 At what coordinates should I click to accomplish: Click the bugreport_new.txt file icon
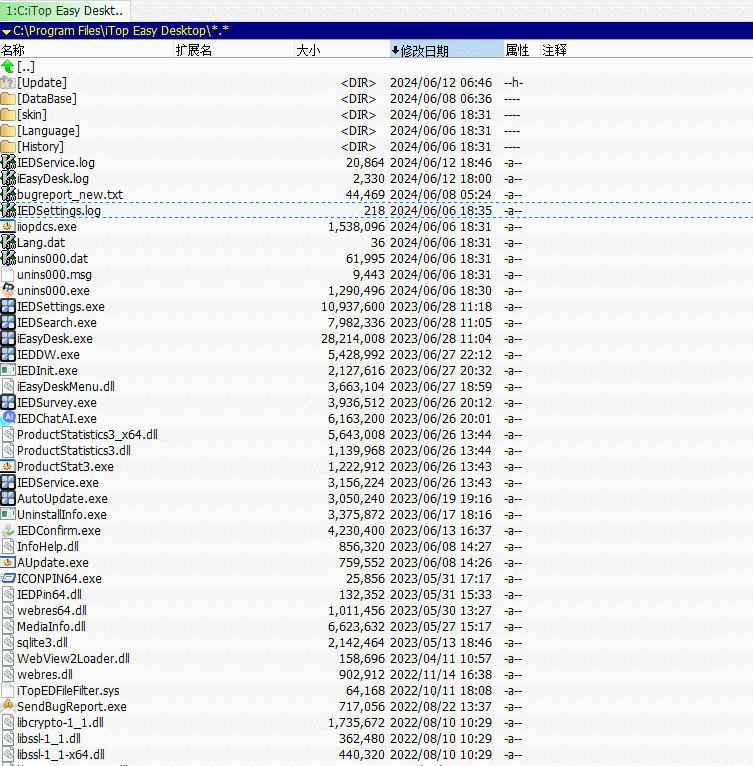(8, 195)
